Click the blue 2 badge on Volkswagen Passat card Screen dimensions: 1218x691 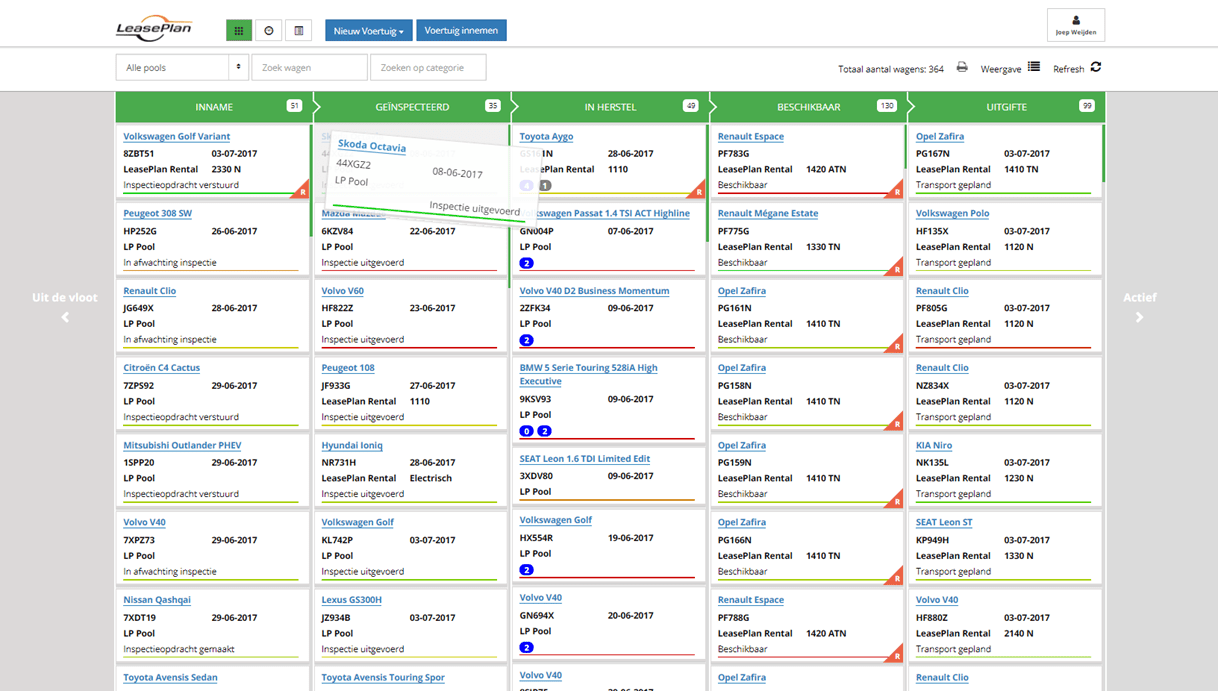(x=527, y=263)
